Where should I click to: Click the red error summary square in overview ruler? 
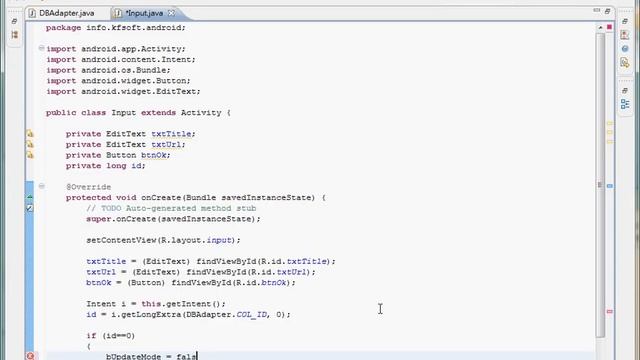tap(609, 27)
